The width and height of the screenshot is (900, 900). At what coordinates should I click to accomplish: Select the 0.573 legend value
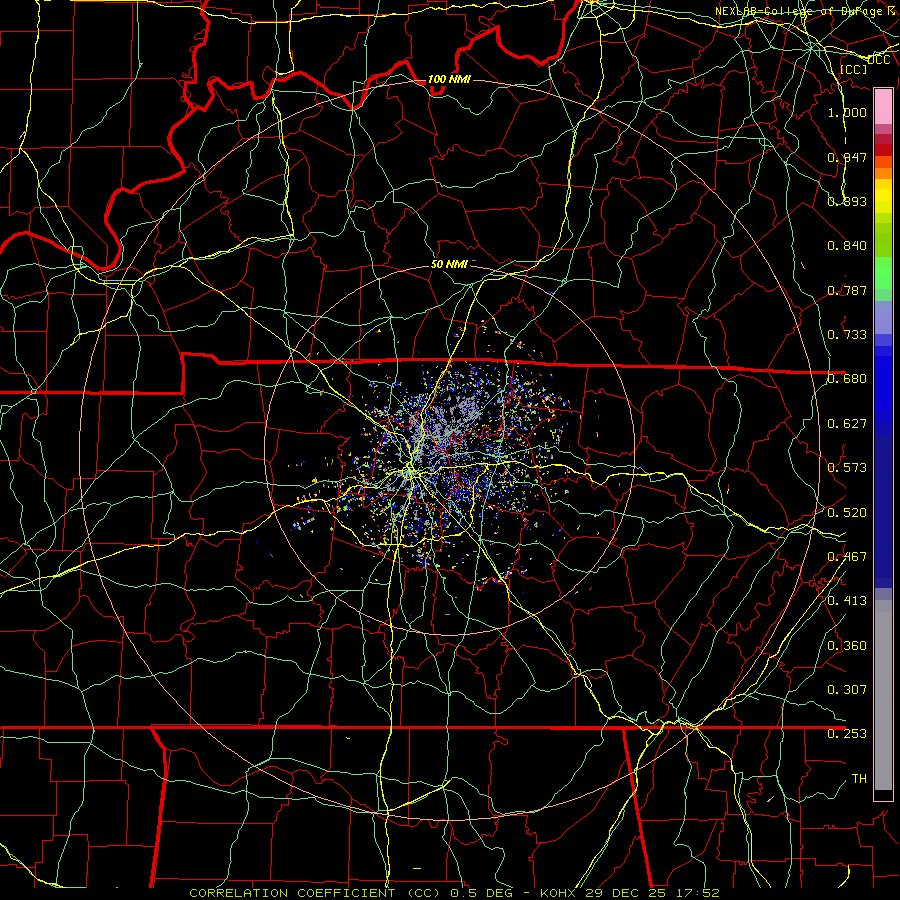point(847,468)
